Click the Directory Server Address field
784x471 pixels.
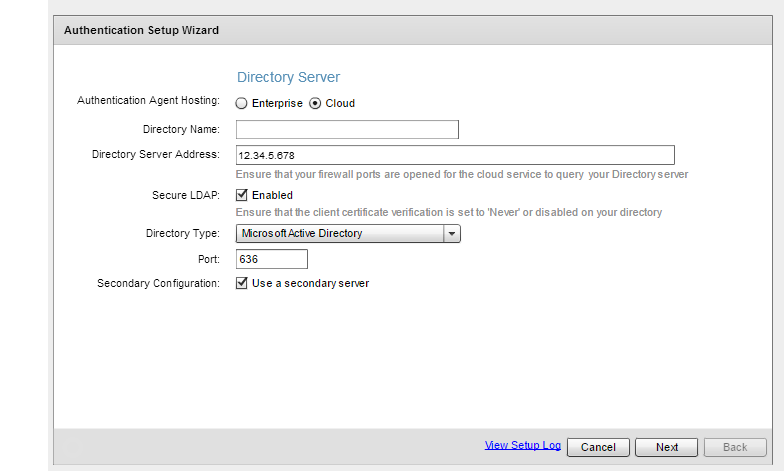(455, 155)
